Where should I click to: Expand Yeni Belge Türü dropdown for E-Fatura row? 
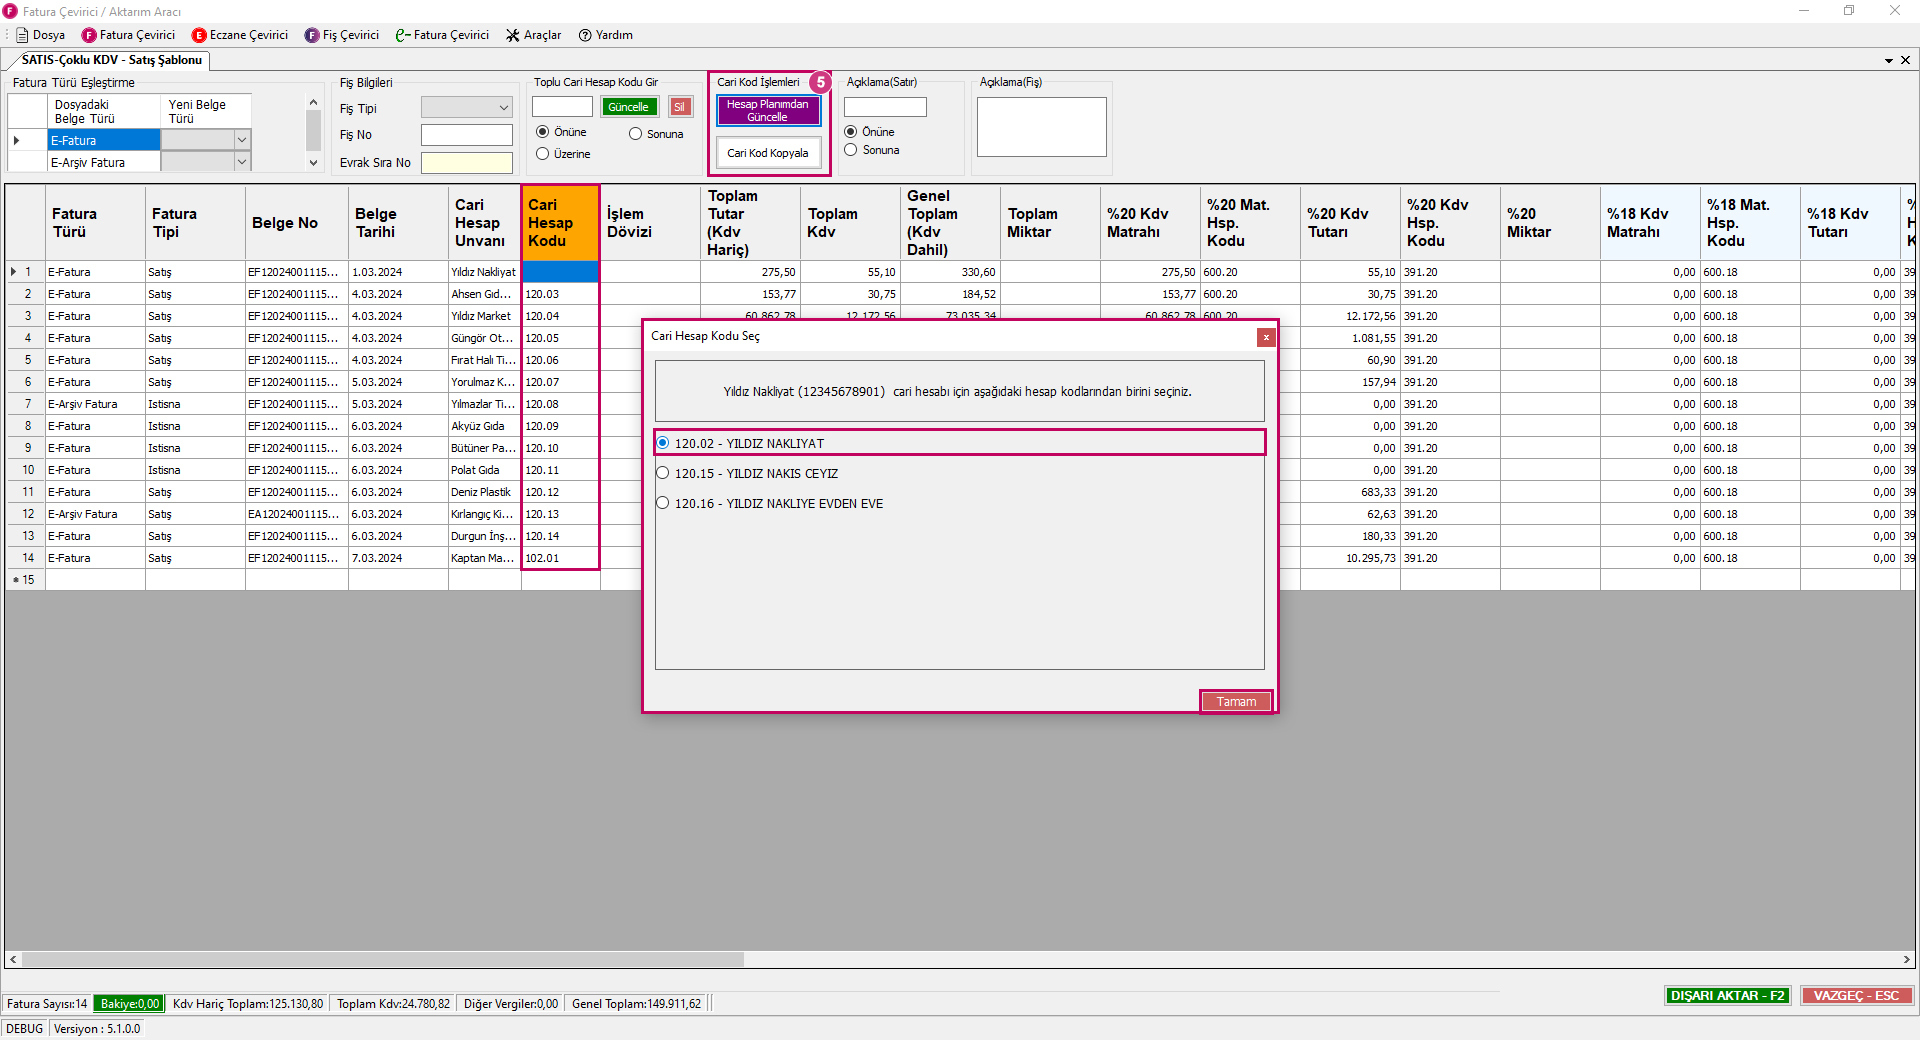point(241,140)
